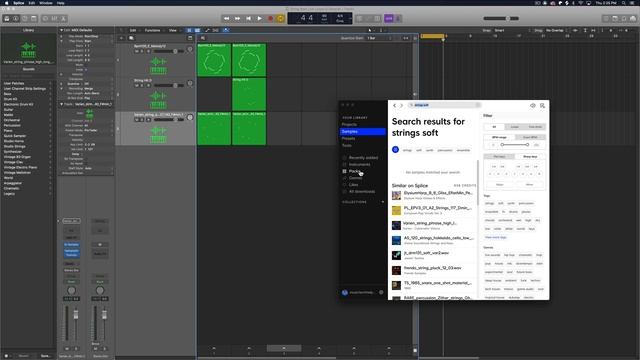Viewport: 640px width, 360px height.
Task: Click pan knob on first channel strip
Action: coord(71,290)
